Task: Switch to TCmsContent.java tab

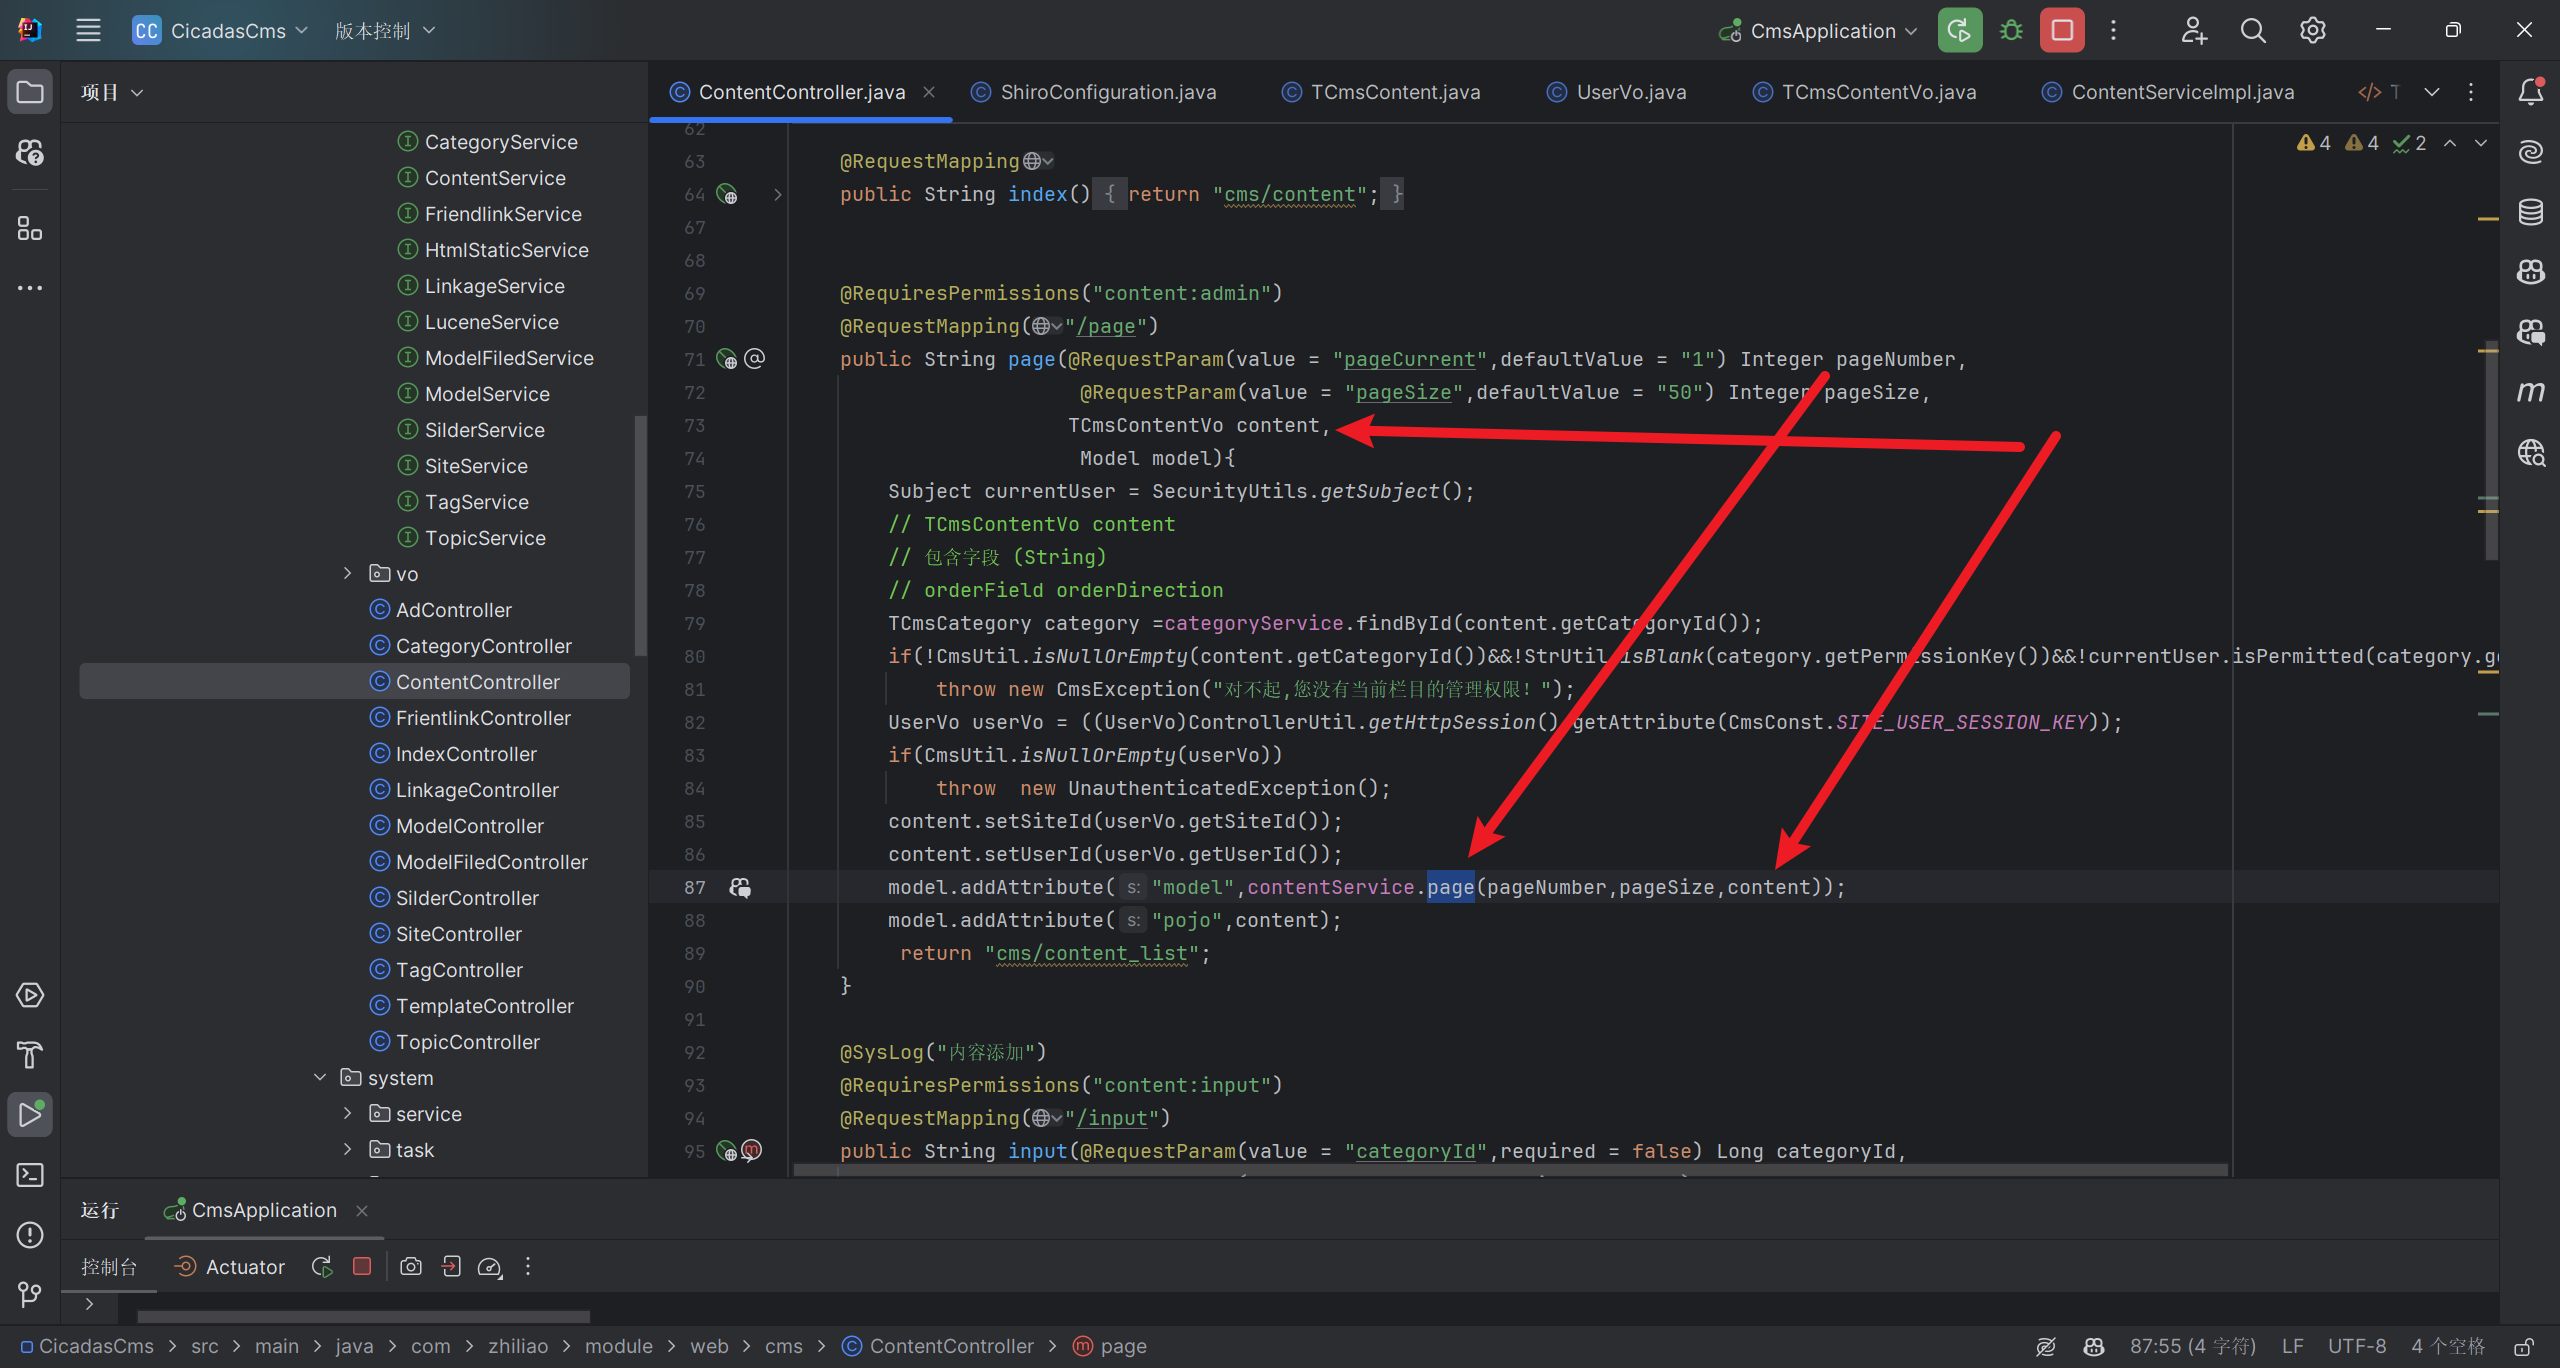Action: 1382,92
